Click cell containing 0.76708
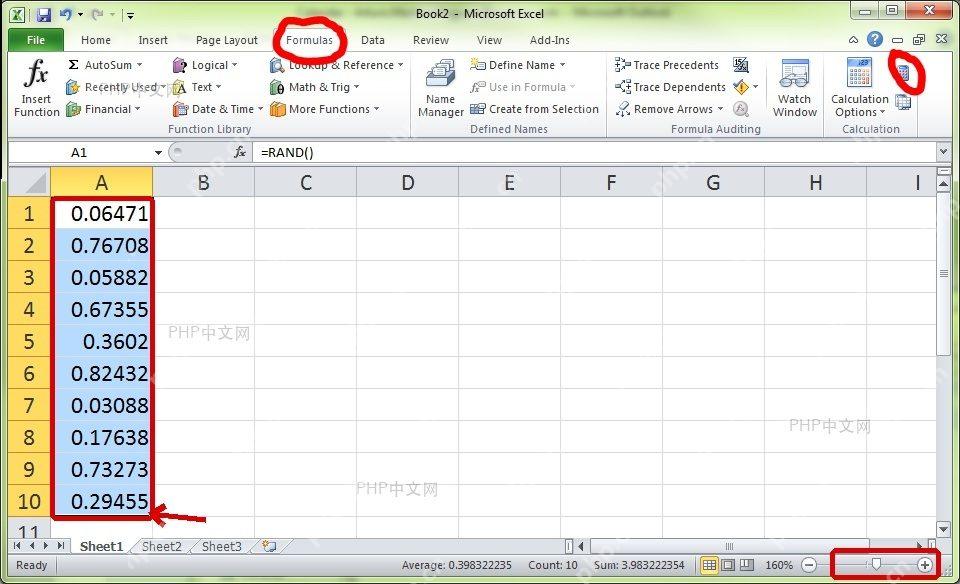 102,245
